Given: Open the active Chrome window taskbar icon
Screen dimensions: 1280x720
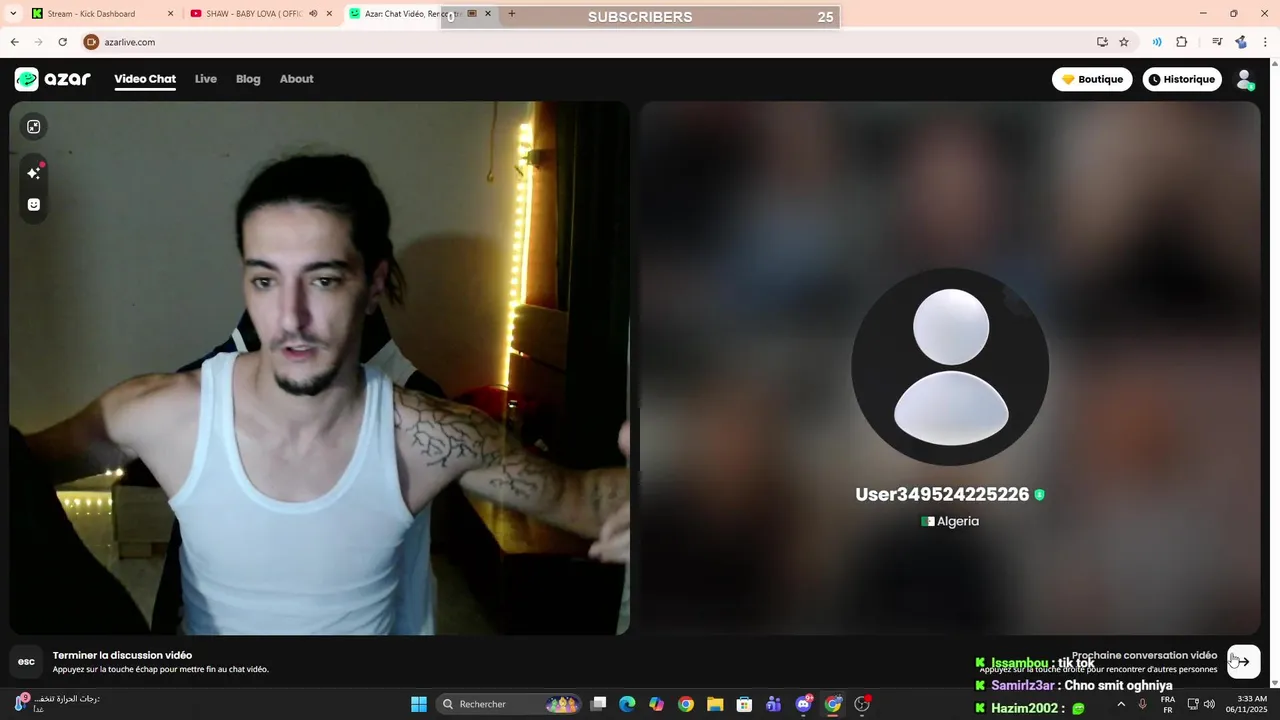Looking at the screenshot, I should 833,704.
